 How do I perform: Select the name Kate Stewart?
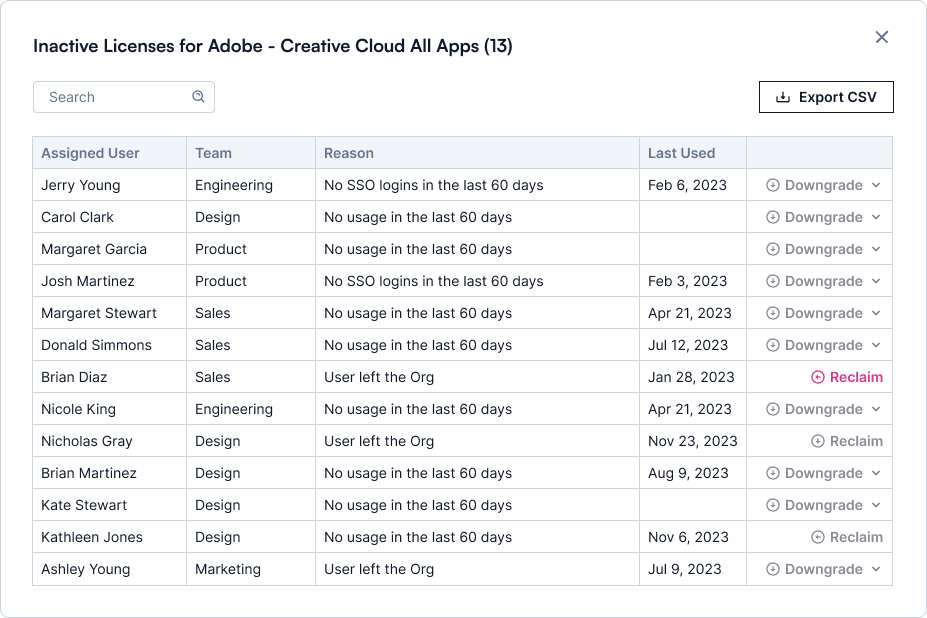(x=84, y=505)
